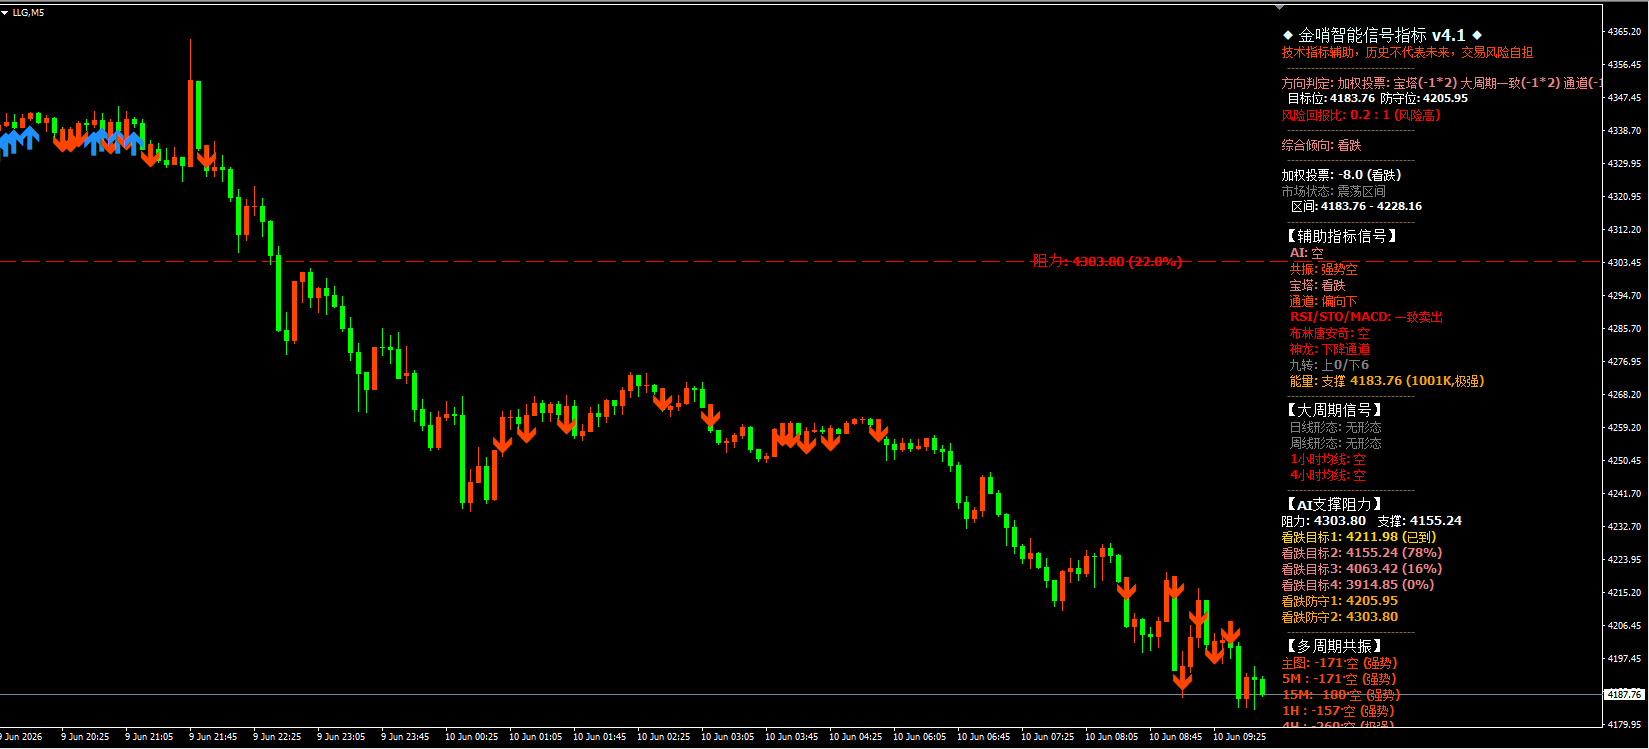Screen dimensions: 1649x749
Task: Select the chart shift triangle on the top edge
Action: (1280, 7)
